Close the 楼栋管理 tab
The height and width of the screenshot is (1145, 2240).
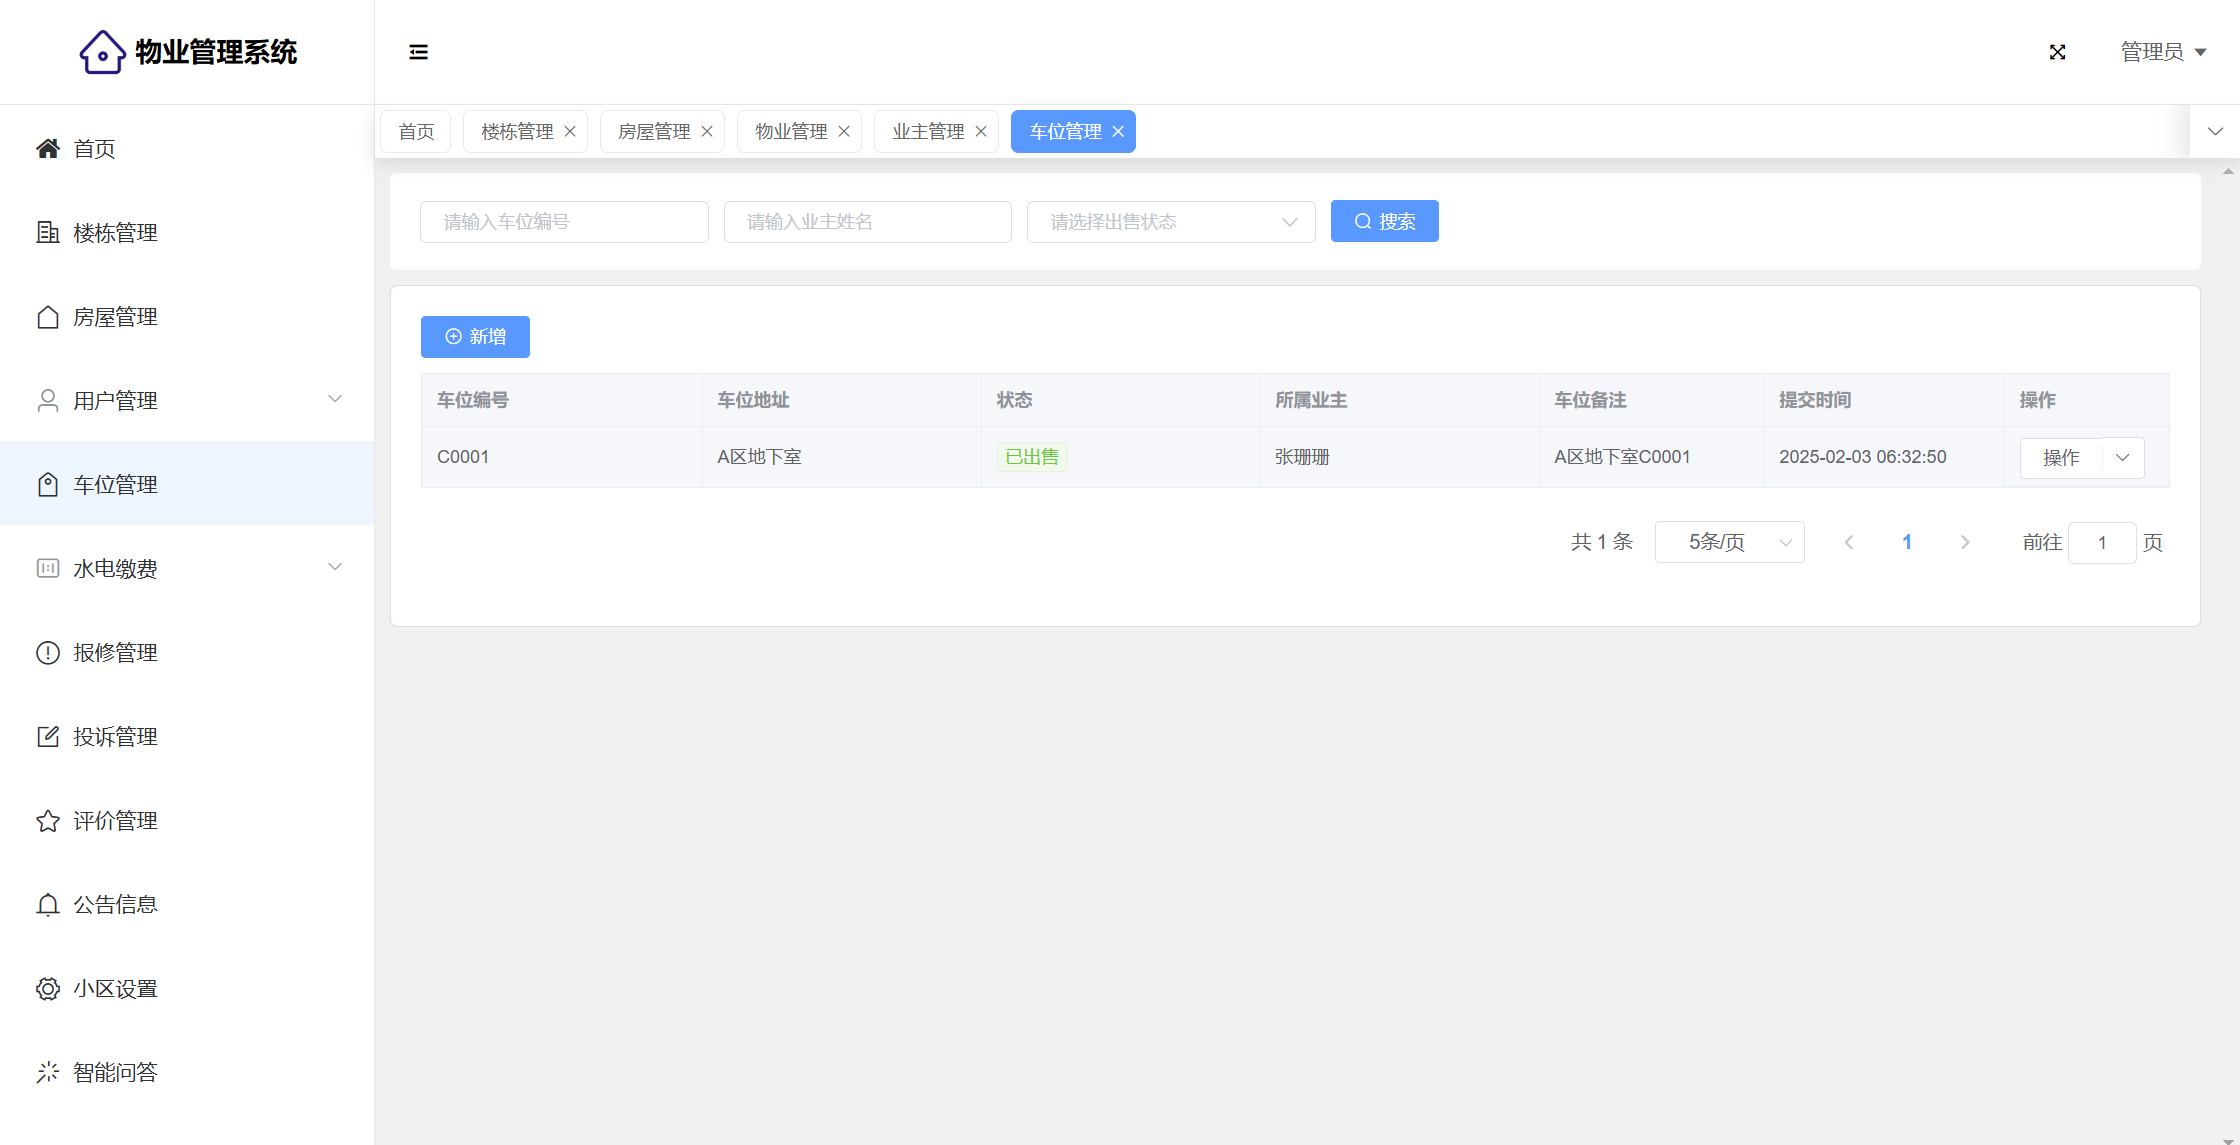point(570,132)
